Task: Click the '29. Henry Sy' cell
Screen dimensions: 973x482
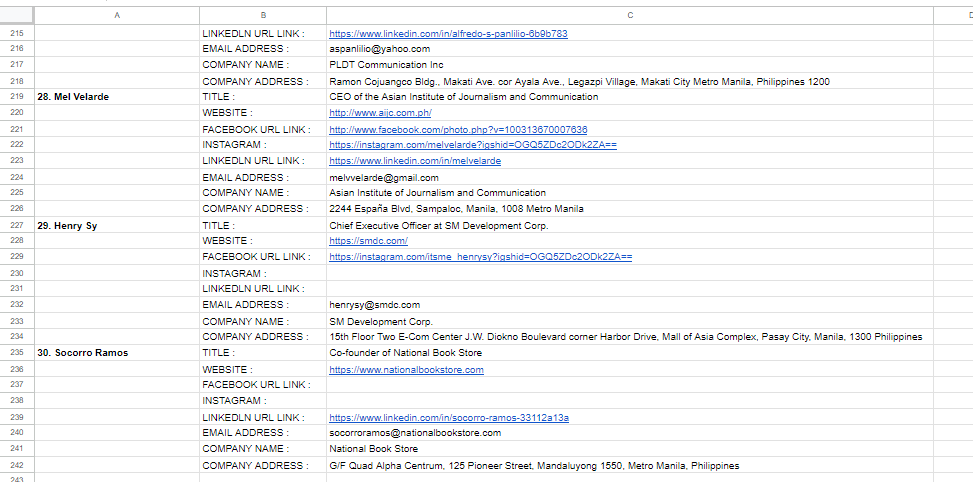Action: click(x=117, y=225)
